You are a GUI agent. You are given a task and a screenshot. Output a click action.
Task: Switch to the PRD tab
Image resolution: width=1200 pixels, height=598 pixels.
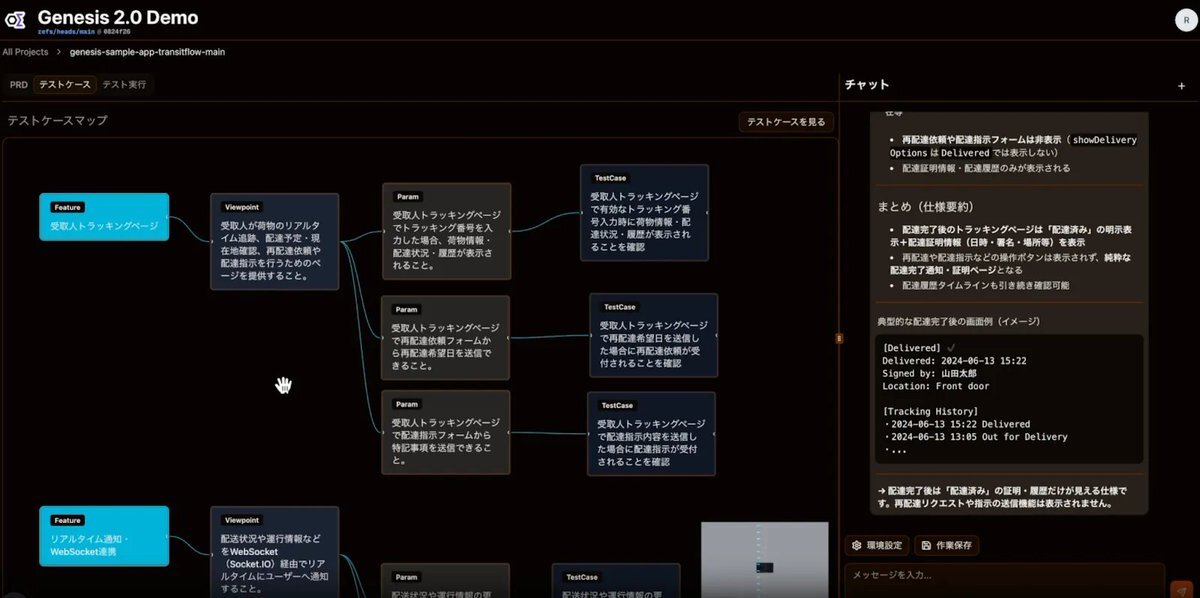(x=18, y=85)
